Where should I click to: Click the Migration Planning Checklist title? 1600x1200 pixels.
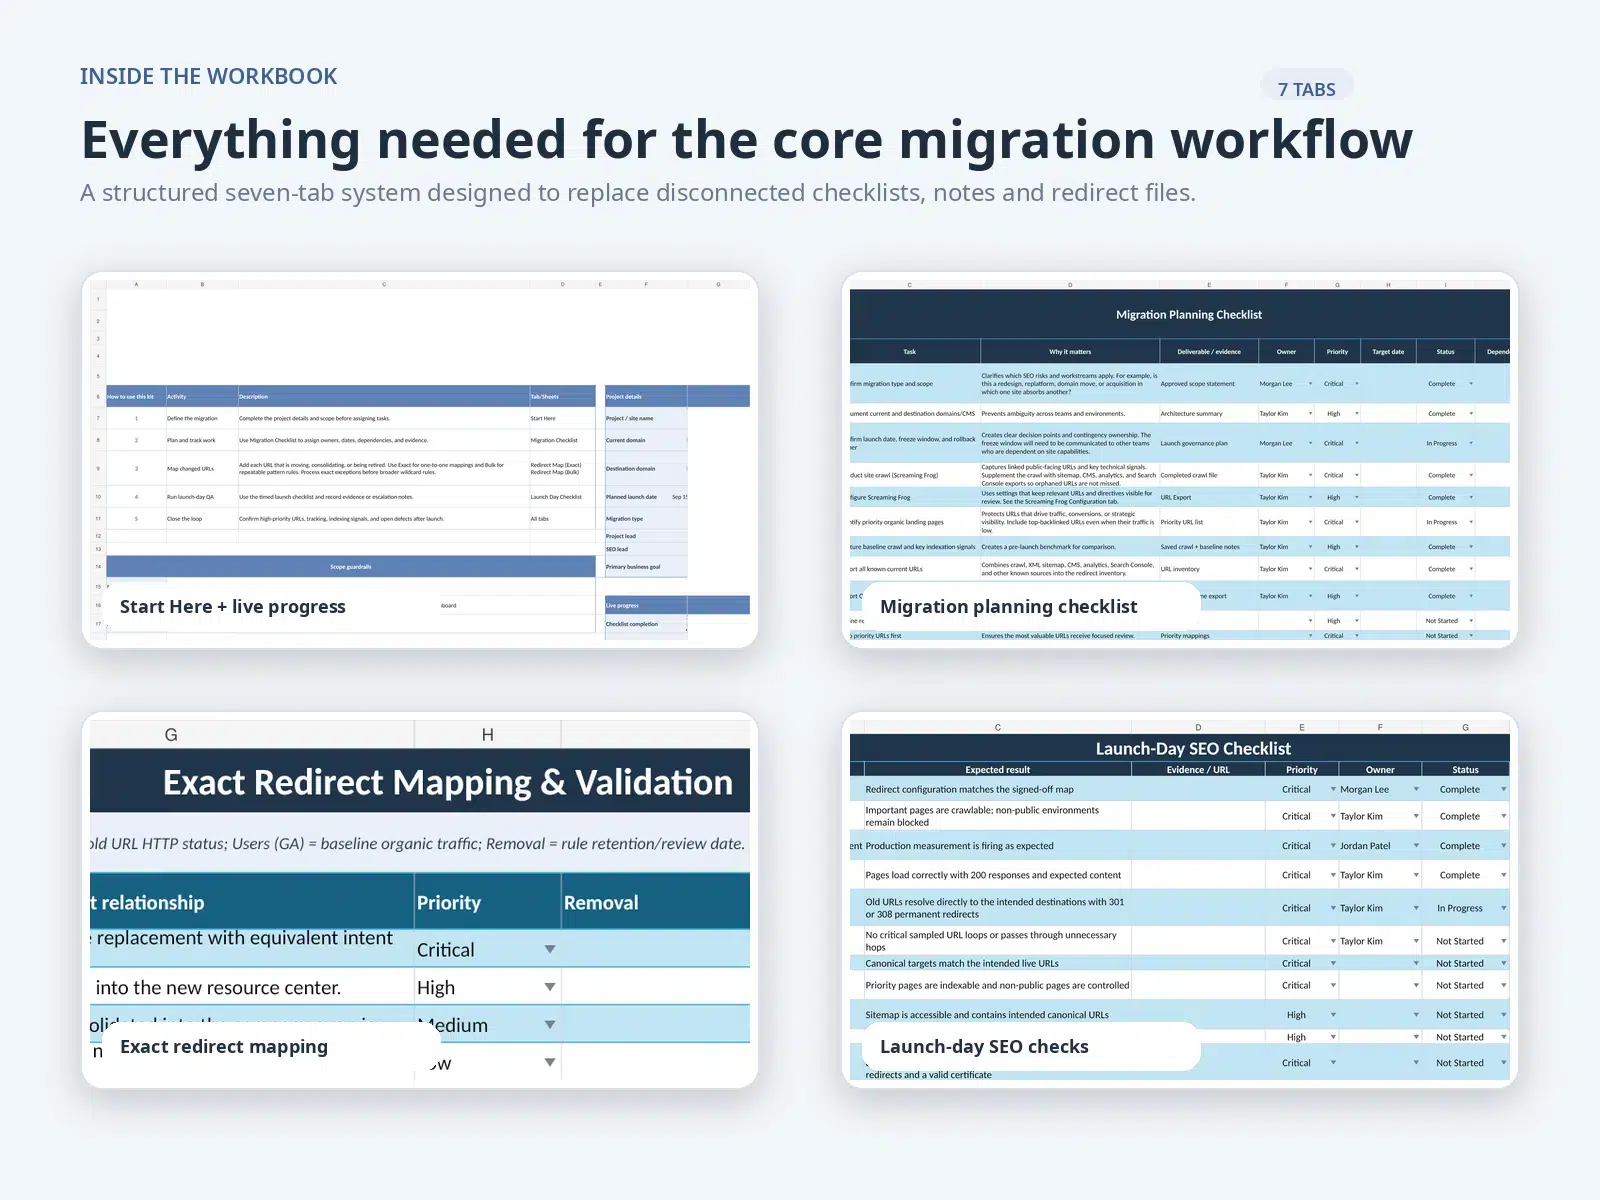1189,315
